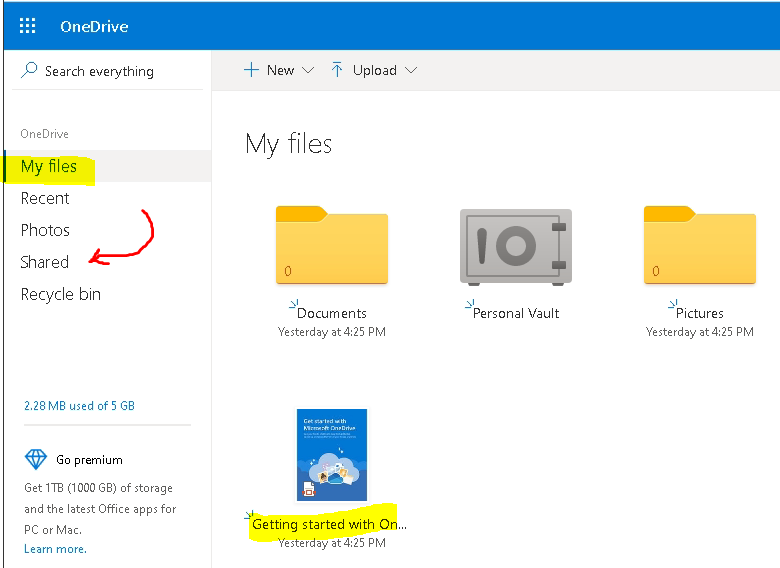Expand the New dropdown chevron
Viewport: 780px width, 568px height.
coord(308,70)
